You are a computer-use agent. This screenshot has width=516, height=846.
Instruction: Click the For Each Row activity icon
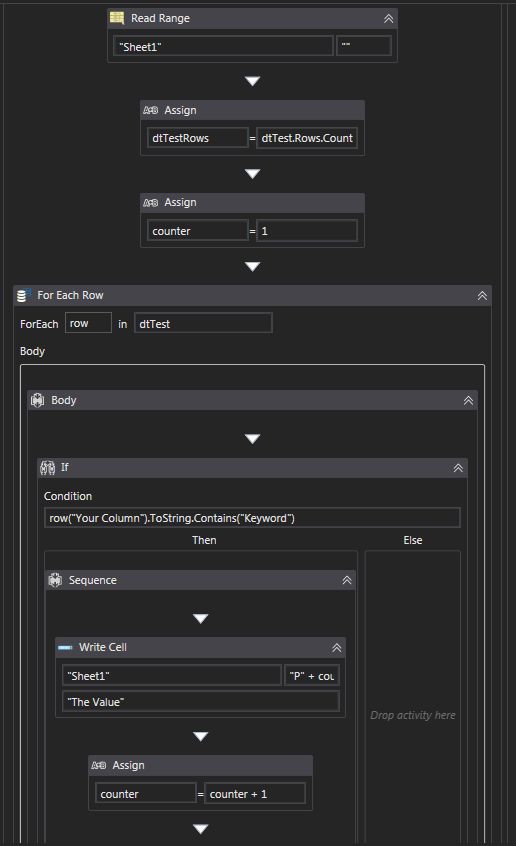pyautogui.click(x=23, y=295)
